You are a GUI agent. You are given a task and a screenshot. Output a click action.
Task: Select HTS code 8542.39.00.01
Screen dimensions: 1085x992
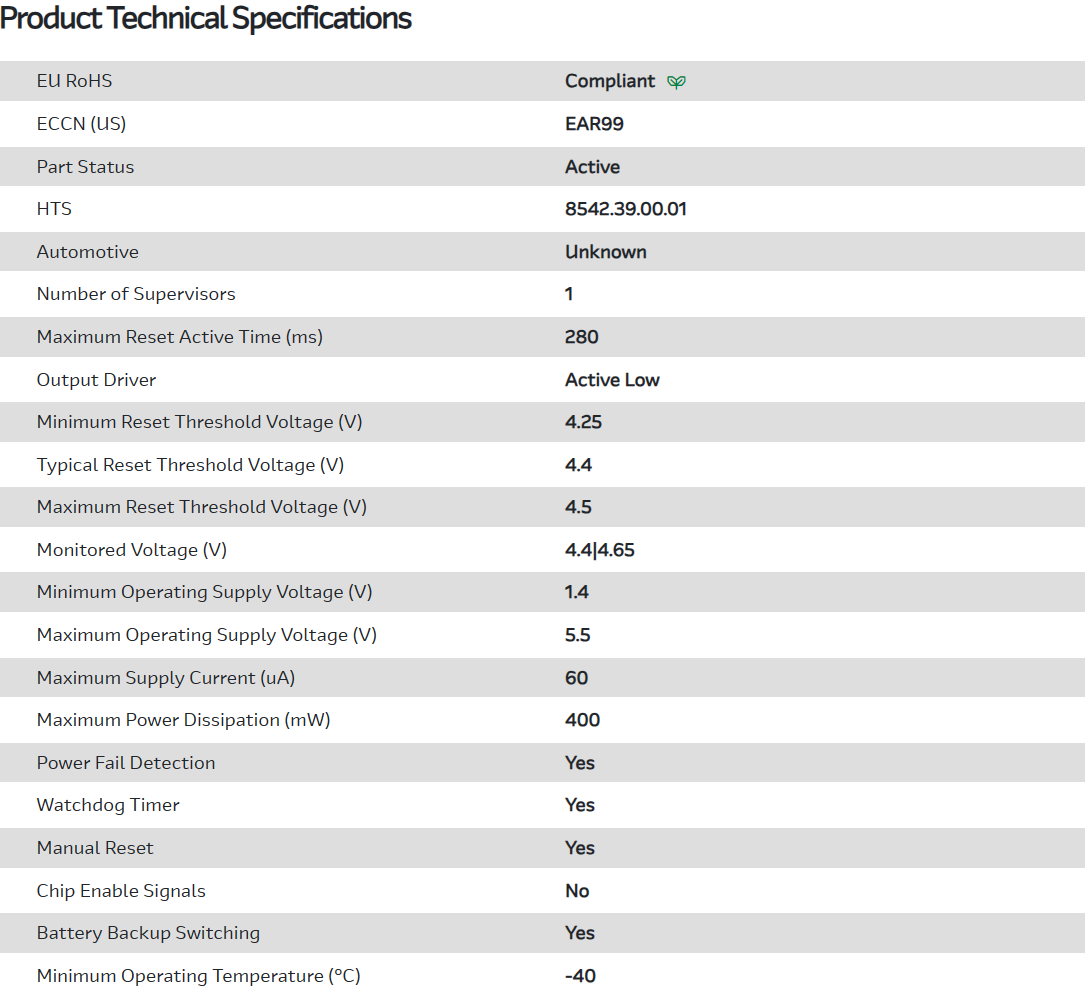(x=625, y=209)
